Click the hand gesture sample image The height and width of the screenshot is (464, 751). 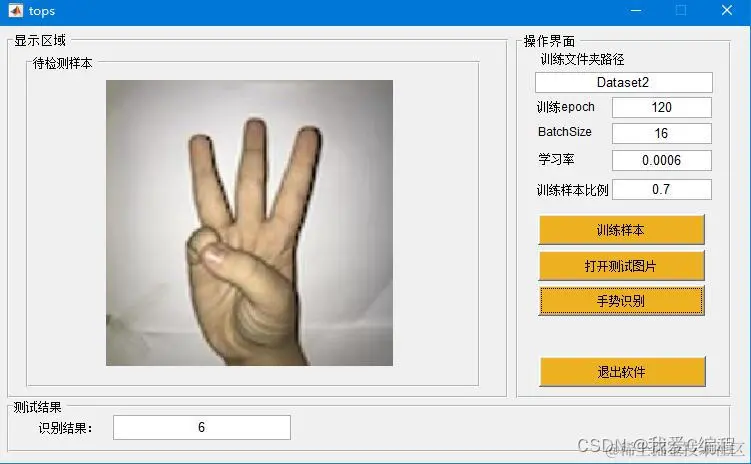(x=249, y=223)
